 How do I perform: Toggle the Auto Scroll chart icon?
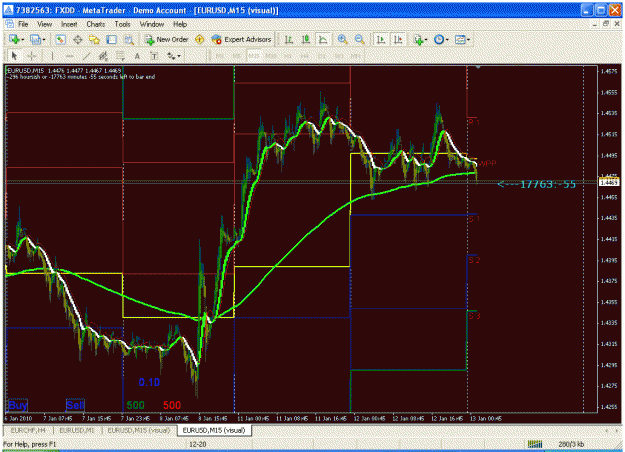(x=381, y=39)
